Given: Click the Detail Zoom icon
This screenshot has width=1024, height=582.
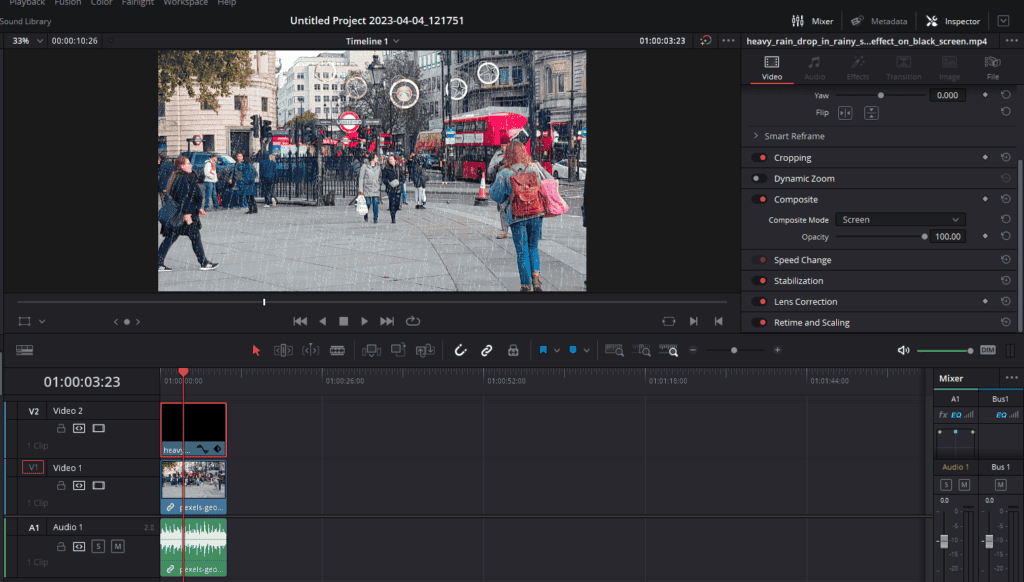Looking at the screenshot, I should 641,351.
